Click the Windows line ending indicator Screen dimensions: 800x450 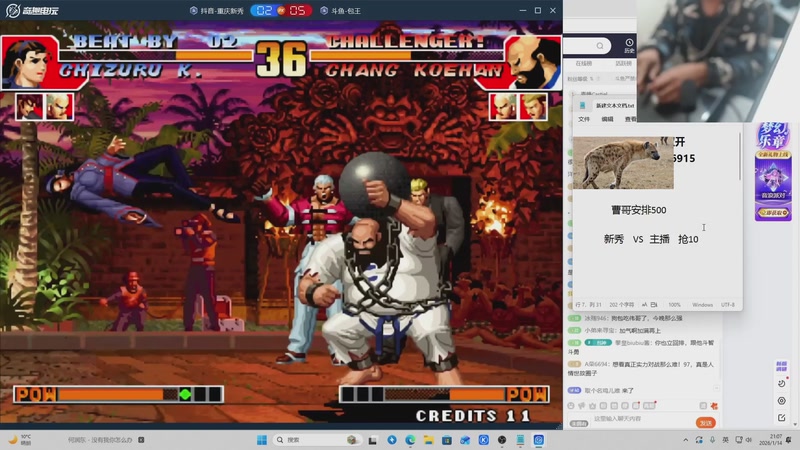tap(702, 305)
